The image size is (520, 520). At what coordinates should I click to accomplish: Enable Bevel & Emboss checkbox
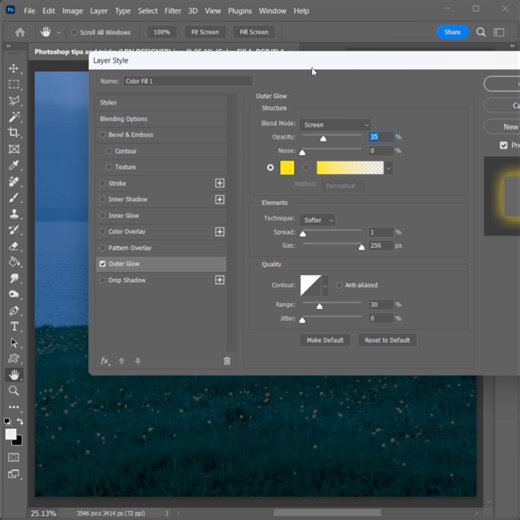(x=102, y=135)
